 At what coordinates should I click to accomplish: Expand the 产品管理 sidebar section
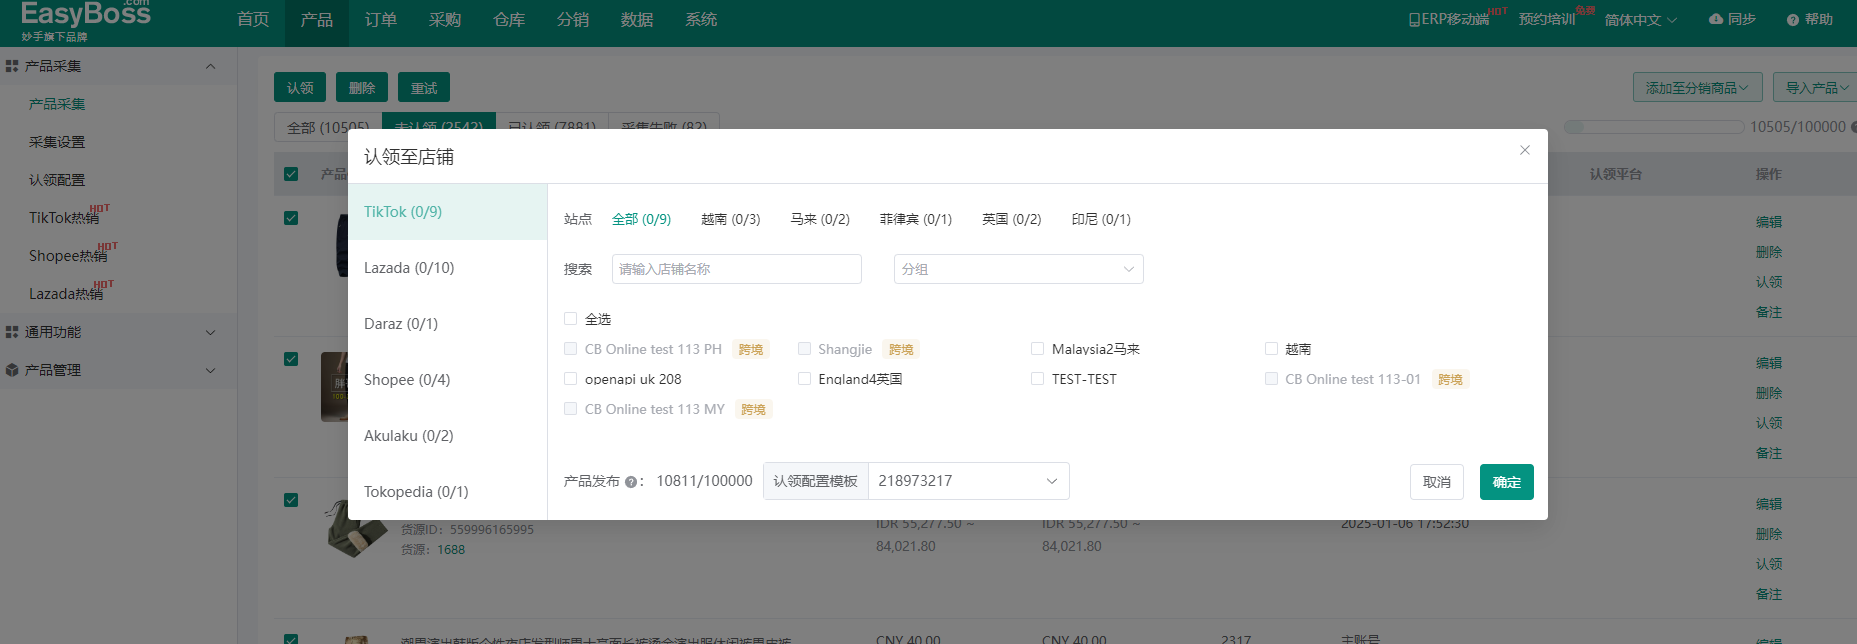(210, 370)
